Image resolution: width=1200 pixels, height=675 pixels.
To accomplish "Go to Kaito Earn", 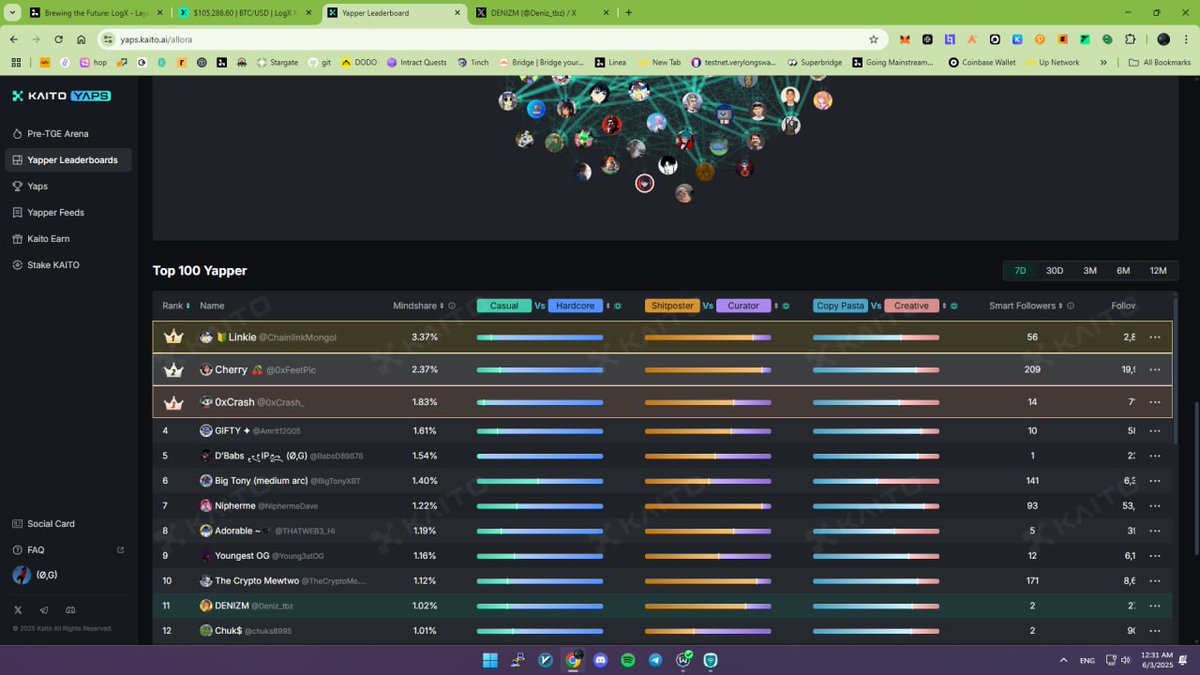I will pyautogui.click(x=50, y=239).
